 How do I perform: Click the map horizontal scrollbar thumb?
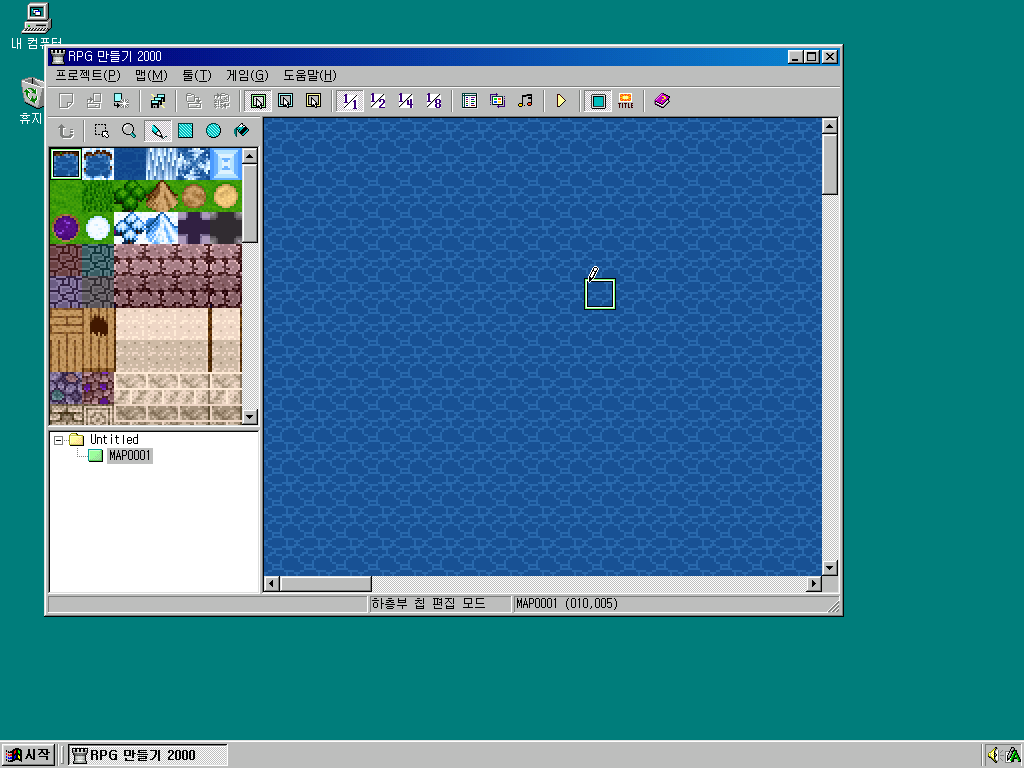[x=326, y=584]
